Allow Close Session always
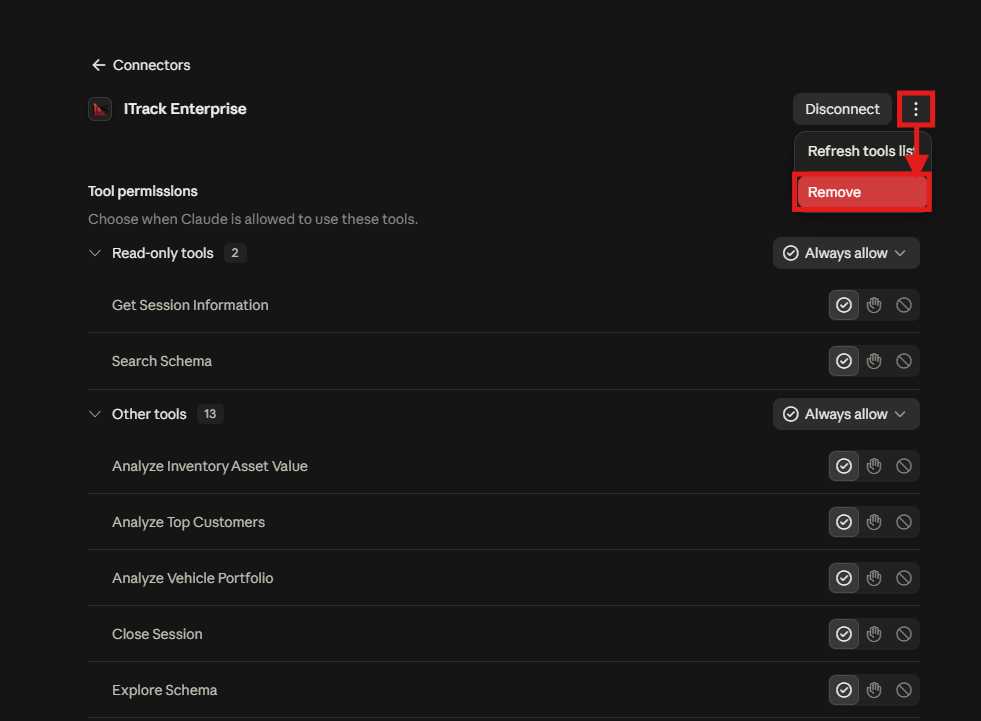This screenshot has height=721, width=981. pos(844,634)
